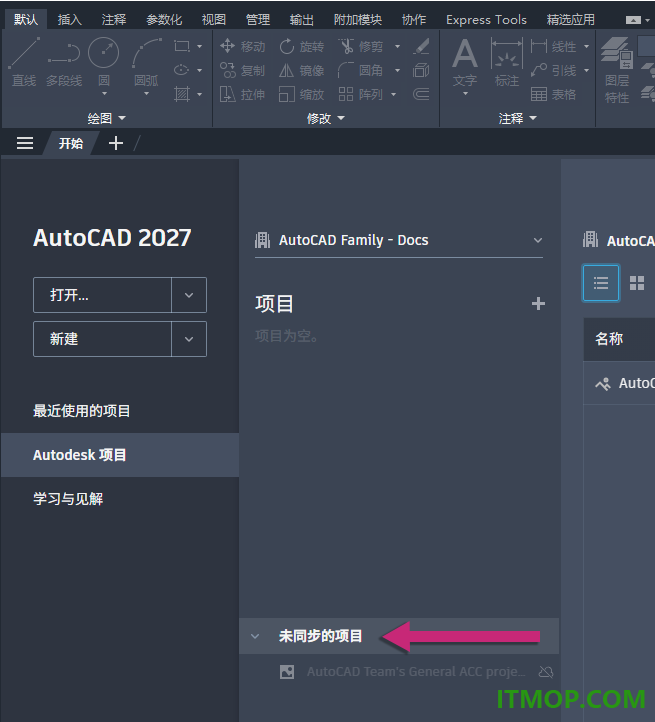Screen dimensions: 655x722
Task: Switch to the 附加模块 ribbon tab
Action: pyautogui.click(x=358, y=19)
